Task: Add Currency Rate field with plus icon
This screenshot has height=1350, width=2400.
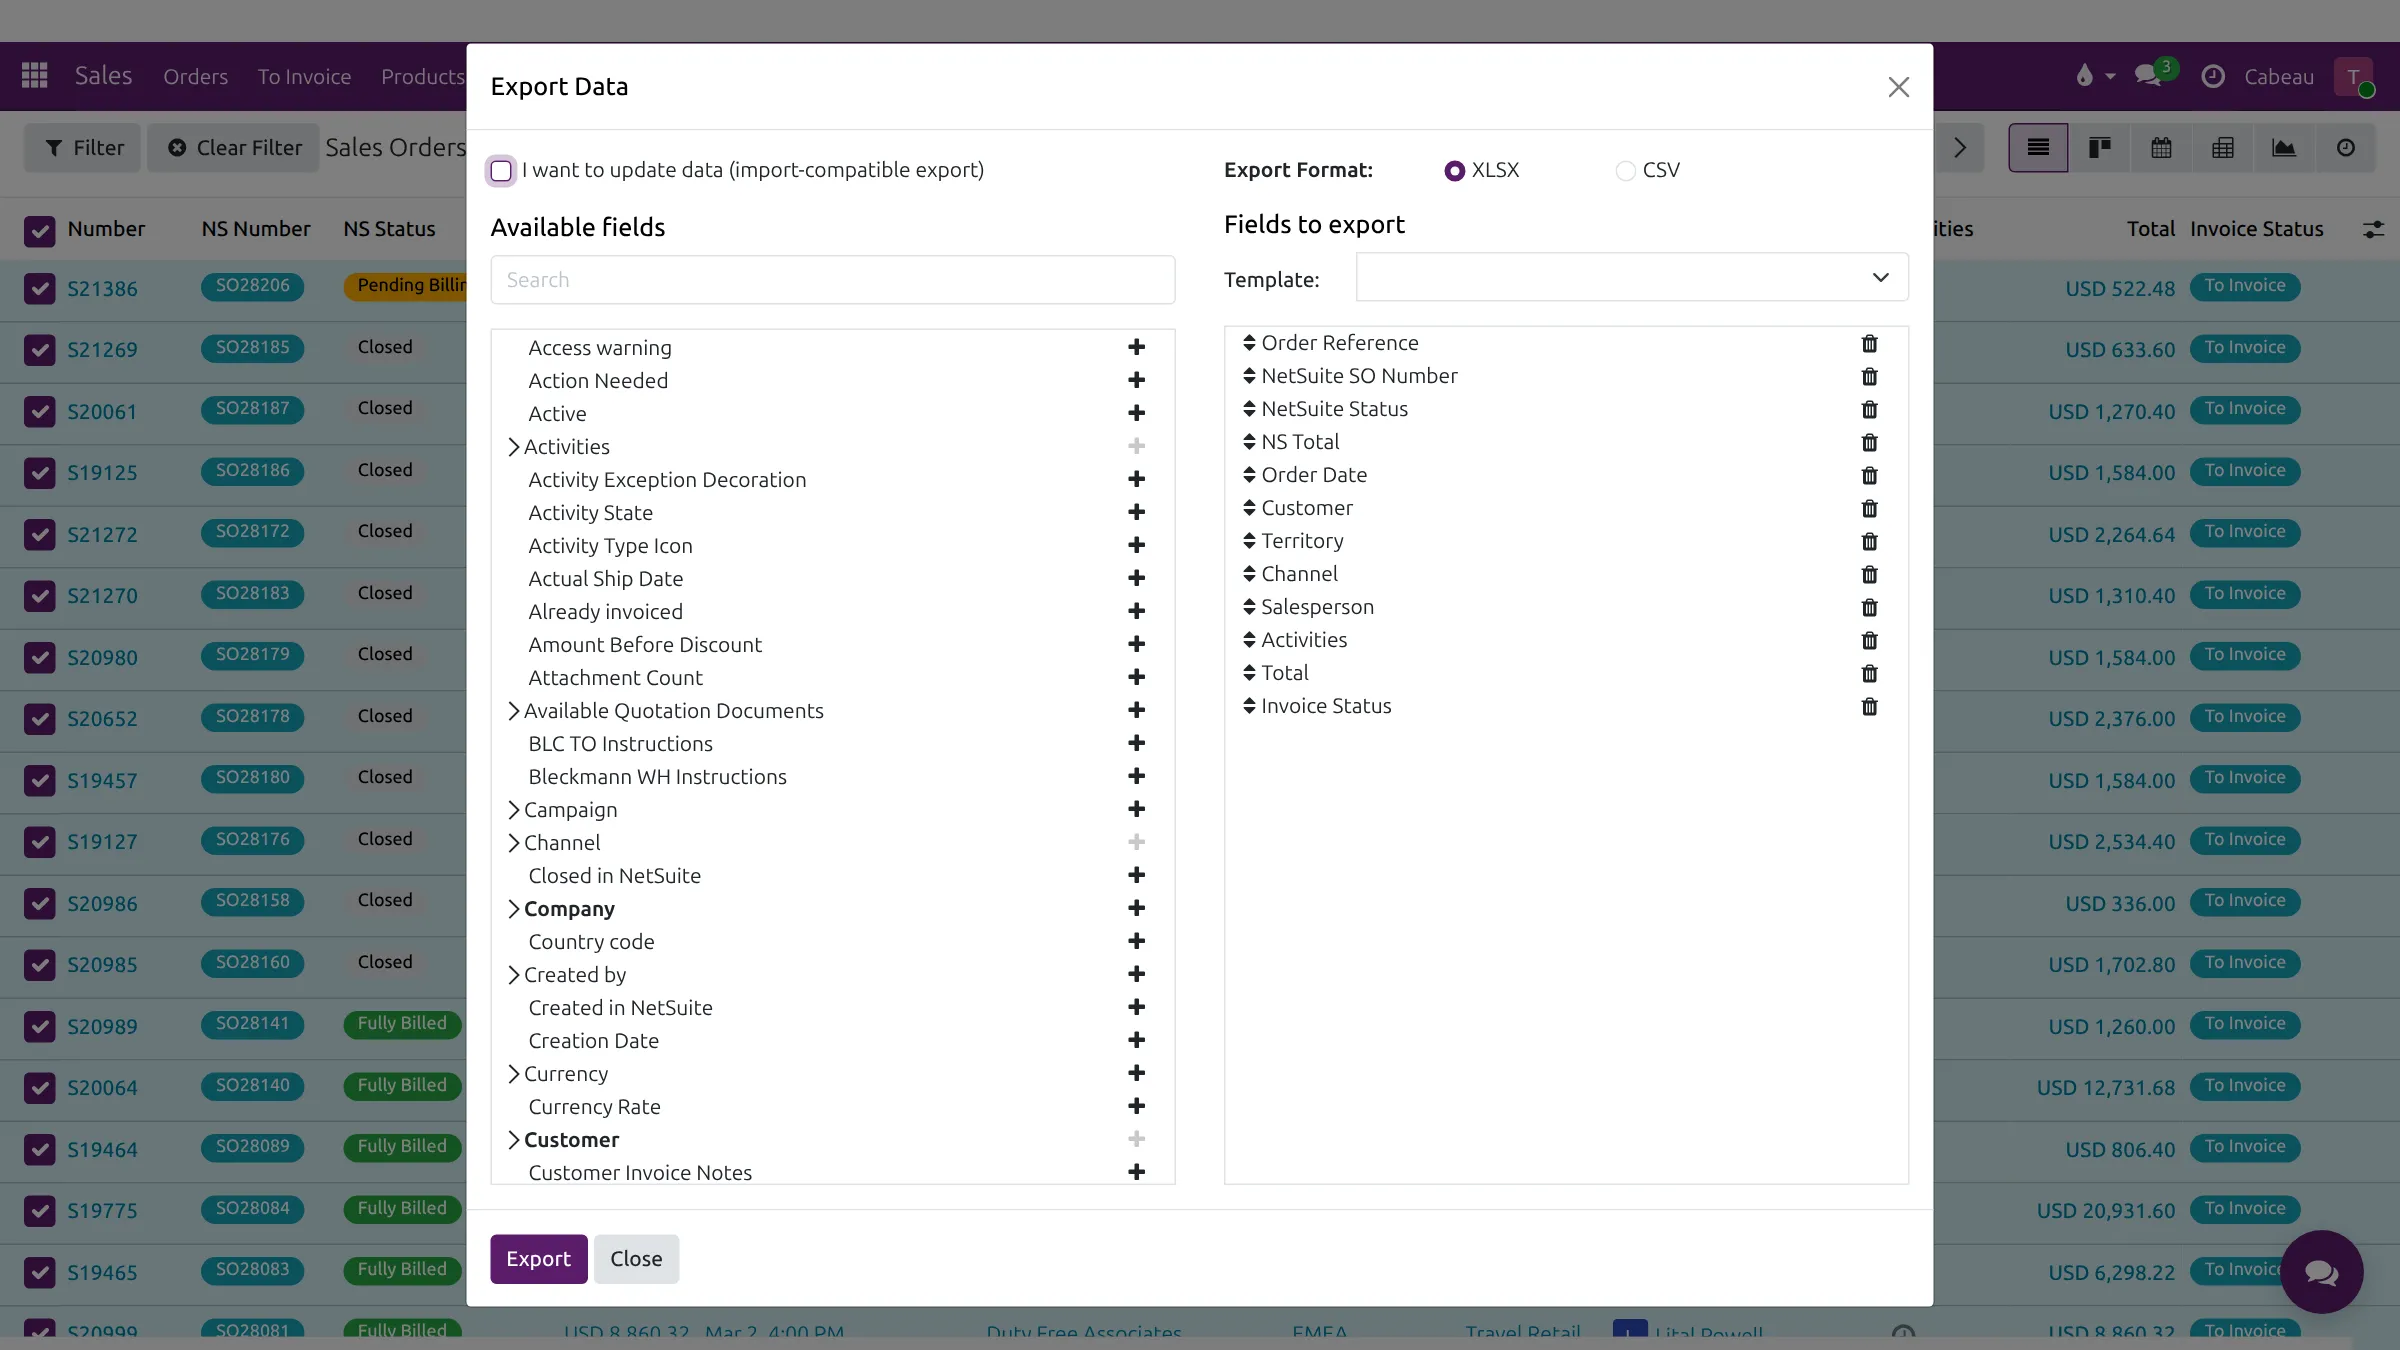Action: point(1136,1106)
